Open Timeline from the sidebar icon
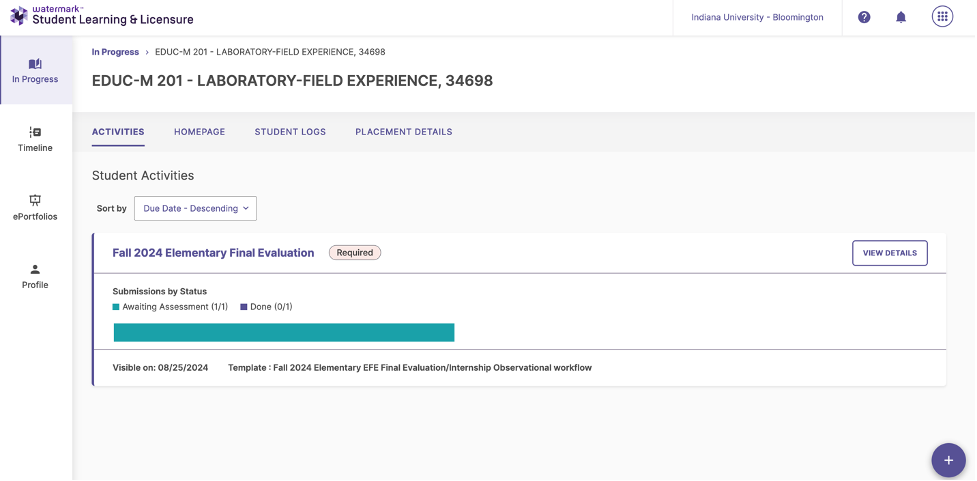The width and height of the screenshot is (977, 481). tap(35, 132)
